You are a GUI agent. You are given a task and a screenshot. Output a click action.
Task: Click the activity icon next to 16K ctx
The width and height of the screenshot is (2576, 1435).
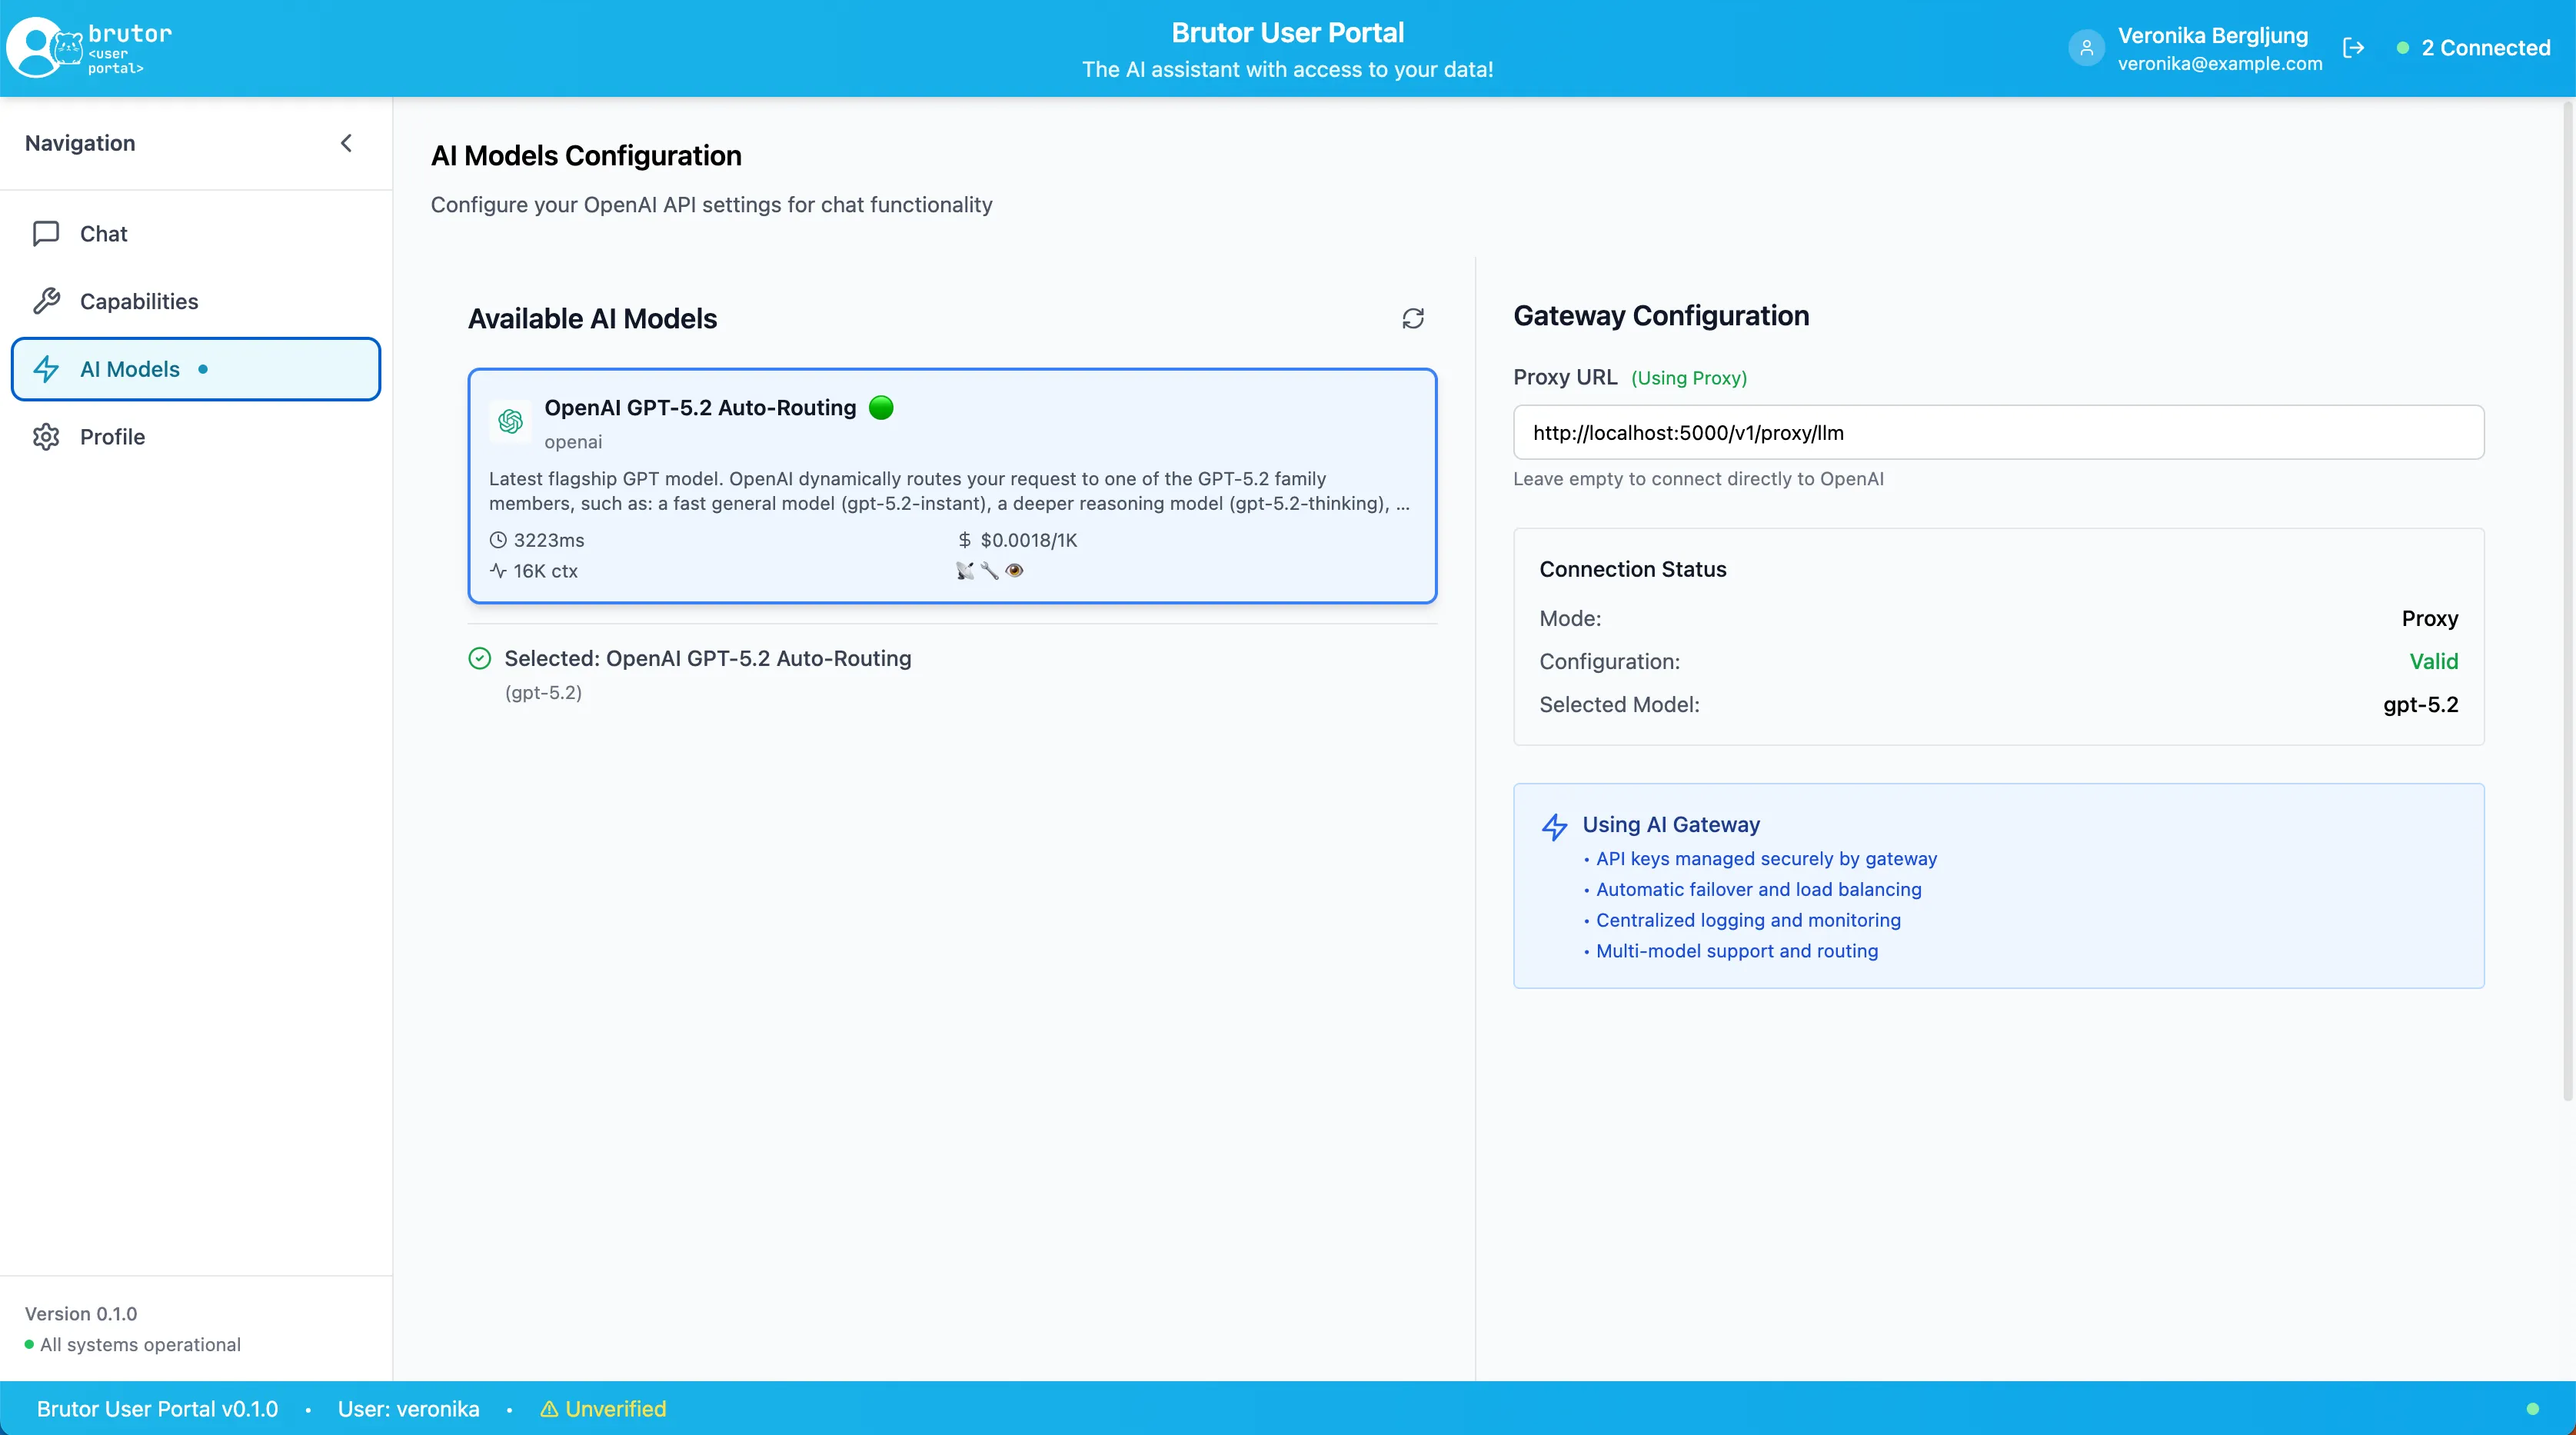(x=498, y=571)
